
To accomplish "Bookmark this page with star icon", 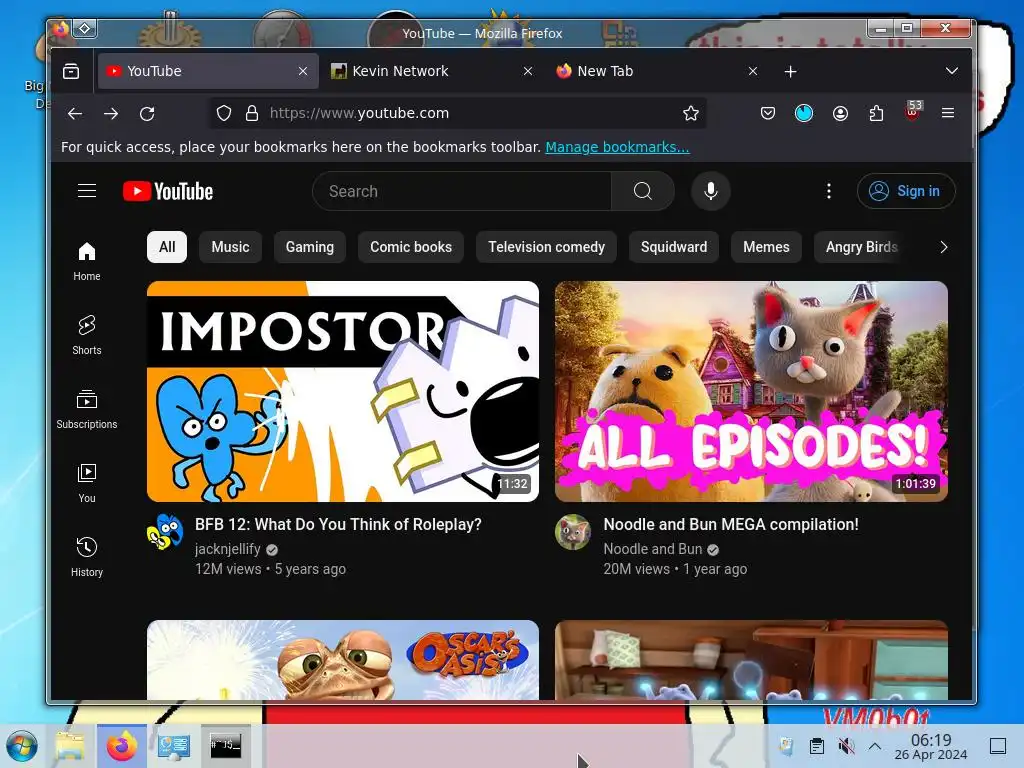I will coord(690,114).
